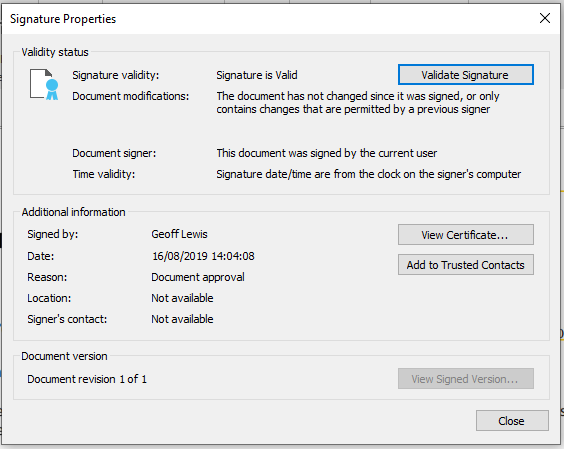The height and width of the screenshot is (449, 564).
Task: Click the signing date 16/08/2019 14:04:08
Action: [x=203, y=256]
